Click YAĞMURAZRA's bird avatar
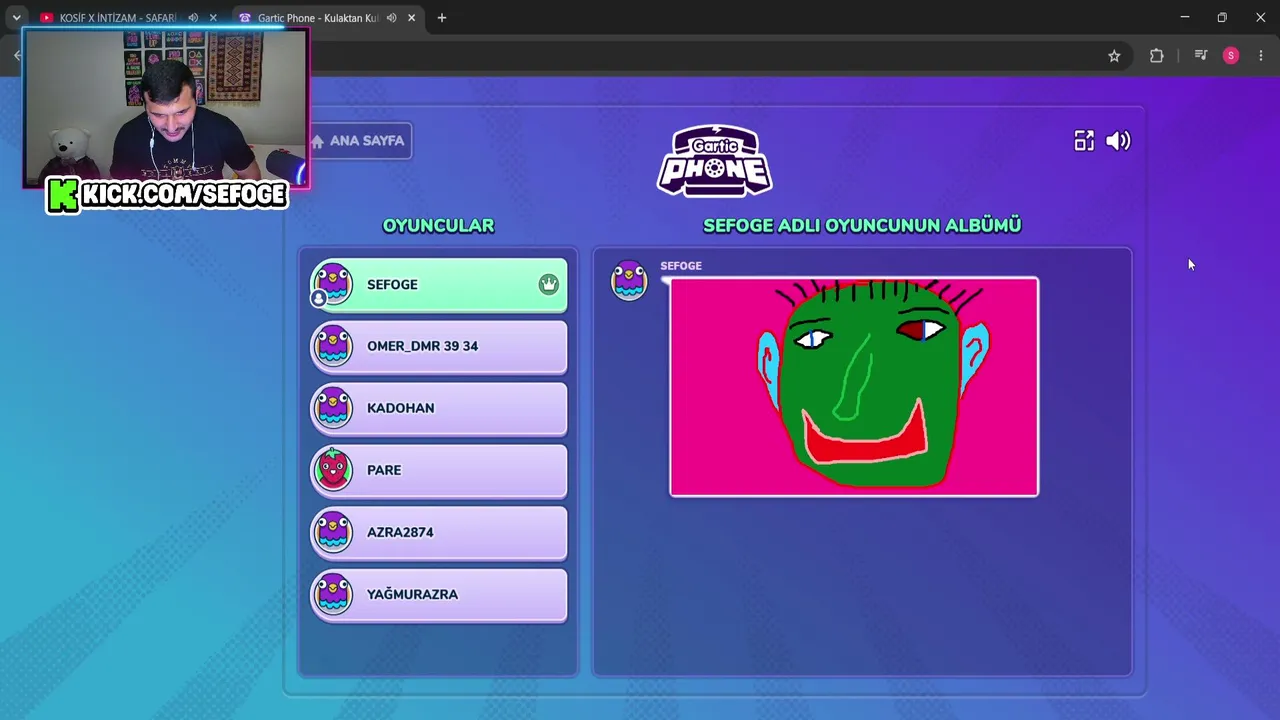This screenshot has width=1280, height=720. coord(333,594)
